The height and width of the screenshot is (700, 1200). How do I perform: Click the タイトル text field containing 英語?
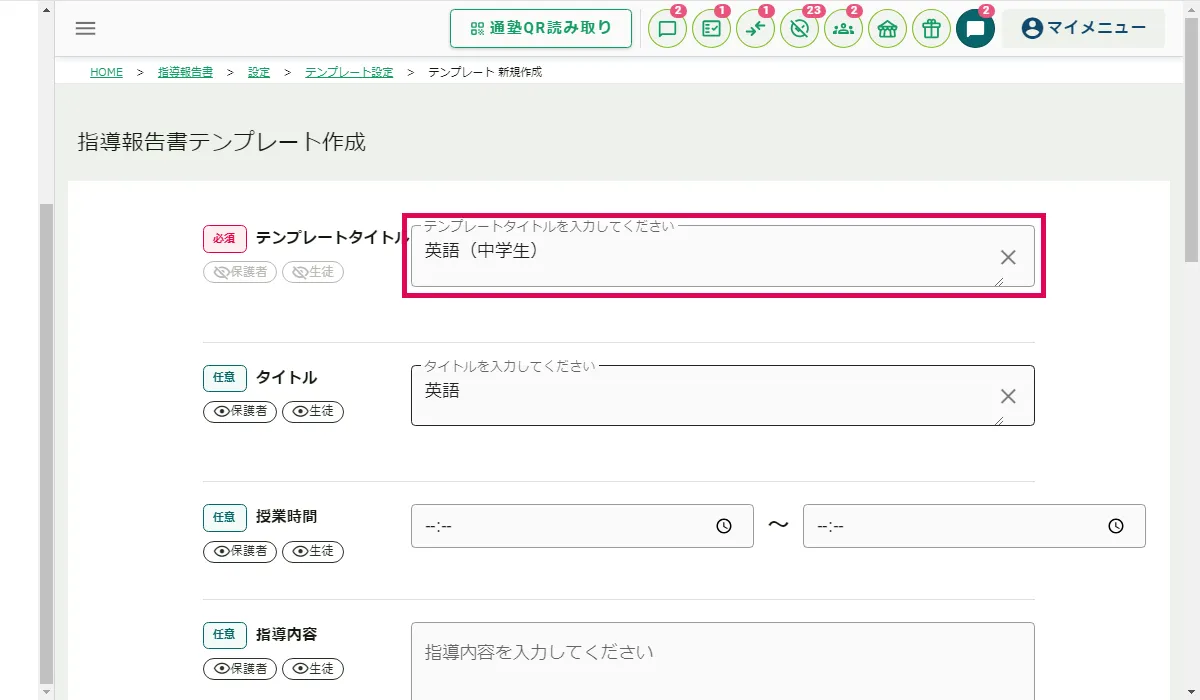coord(723,395)
